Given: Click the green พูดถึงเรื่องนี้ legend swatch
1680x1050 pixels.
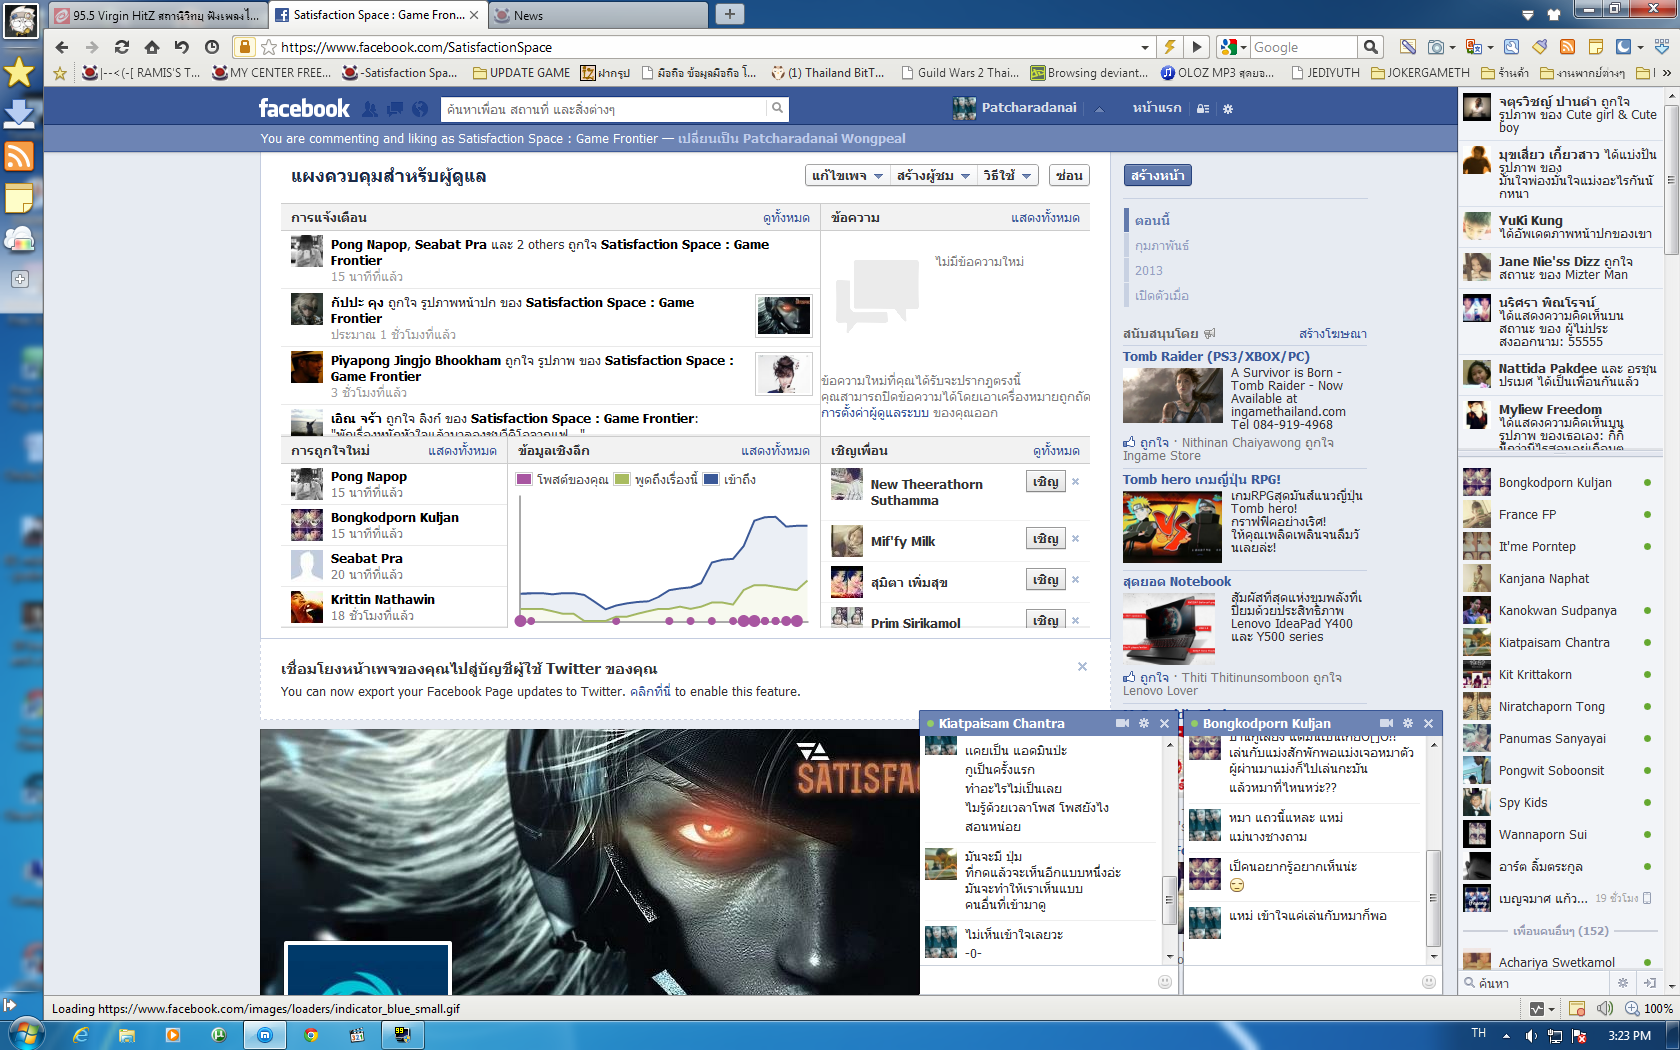Looking at the screenshot, I should click(x=622, y=479).
